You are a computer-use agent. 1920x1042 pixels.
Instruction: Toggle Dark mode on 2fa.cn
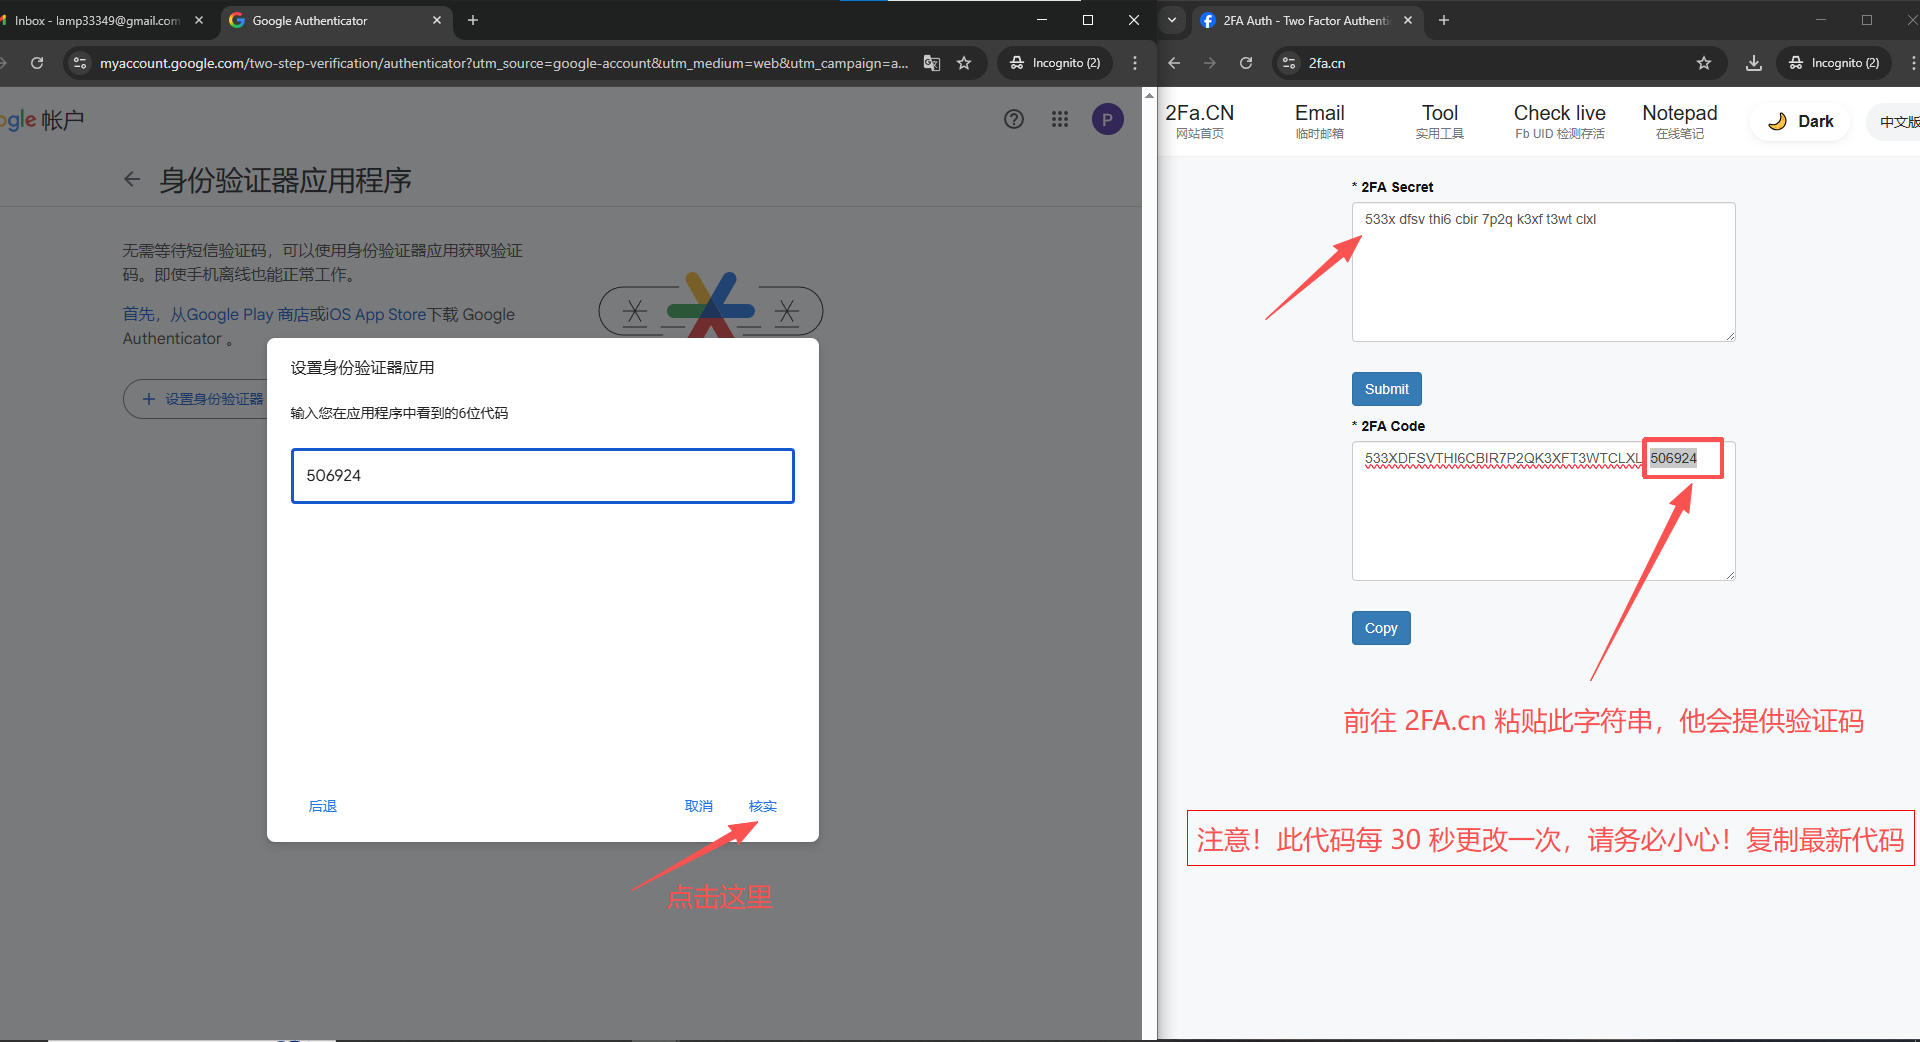1800,121
